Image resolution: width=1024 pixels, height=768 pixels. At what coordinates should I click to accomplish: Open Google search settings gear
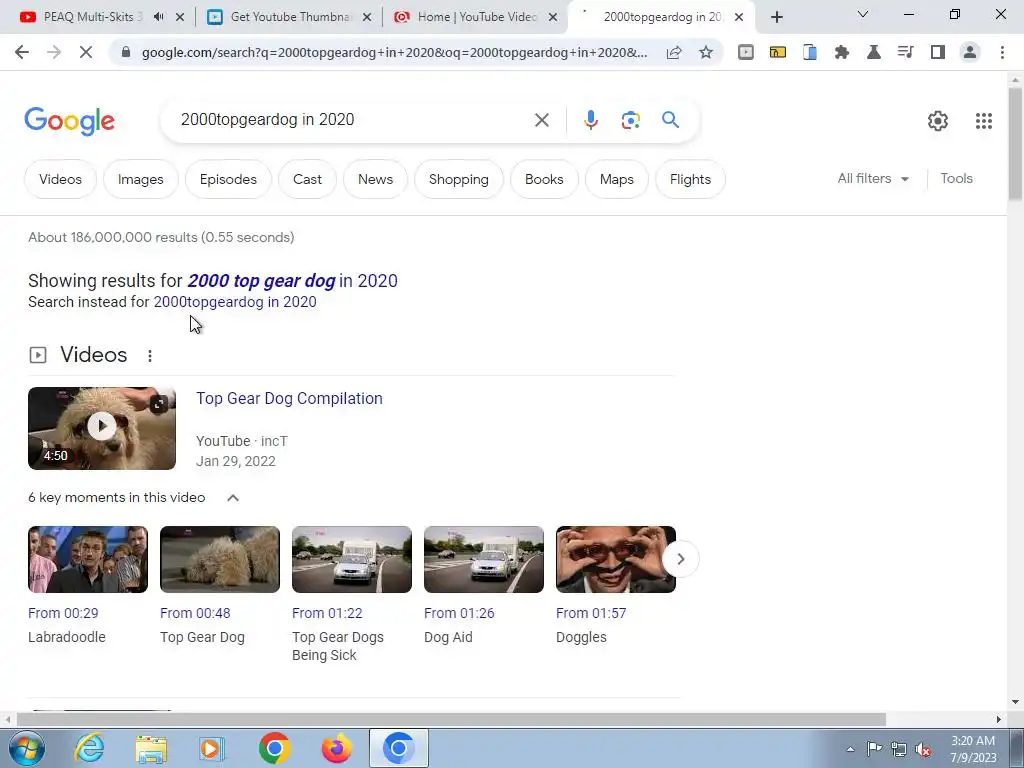tap(938, 121)
